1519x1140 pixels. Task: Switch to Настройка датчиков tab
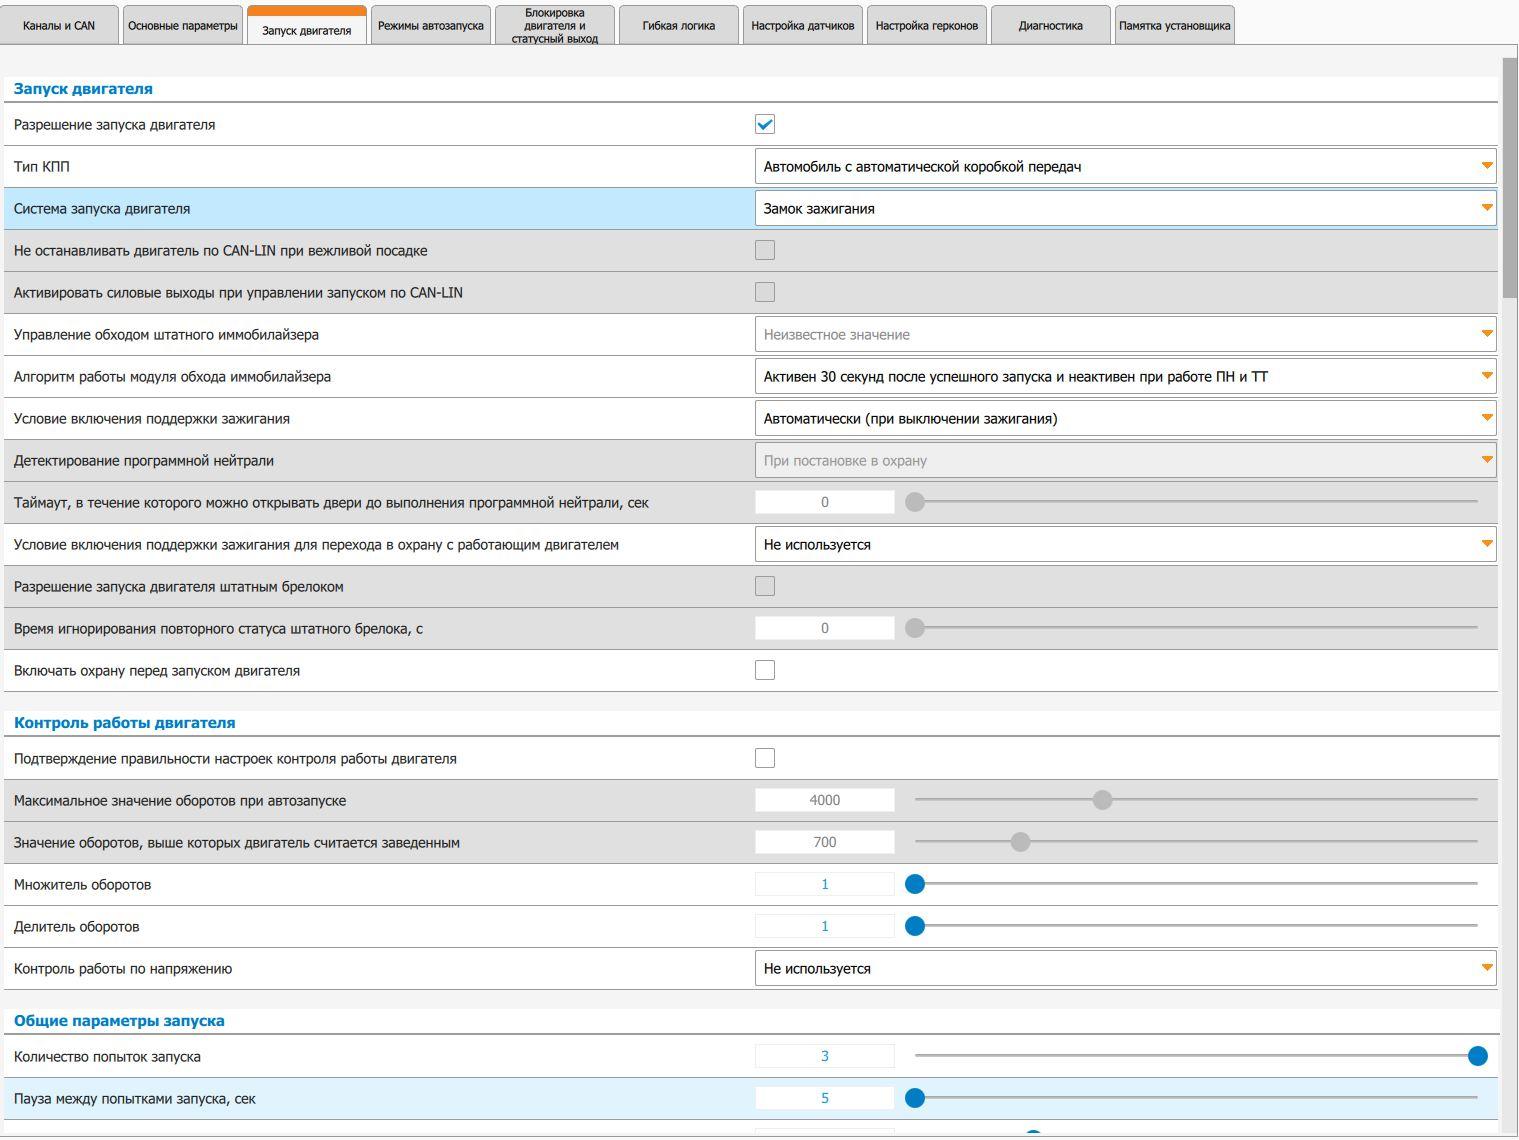[x=803, y=26]
